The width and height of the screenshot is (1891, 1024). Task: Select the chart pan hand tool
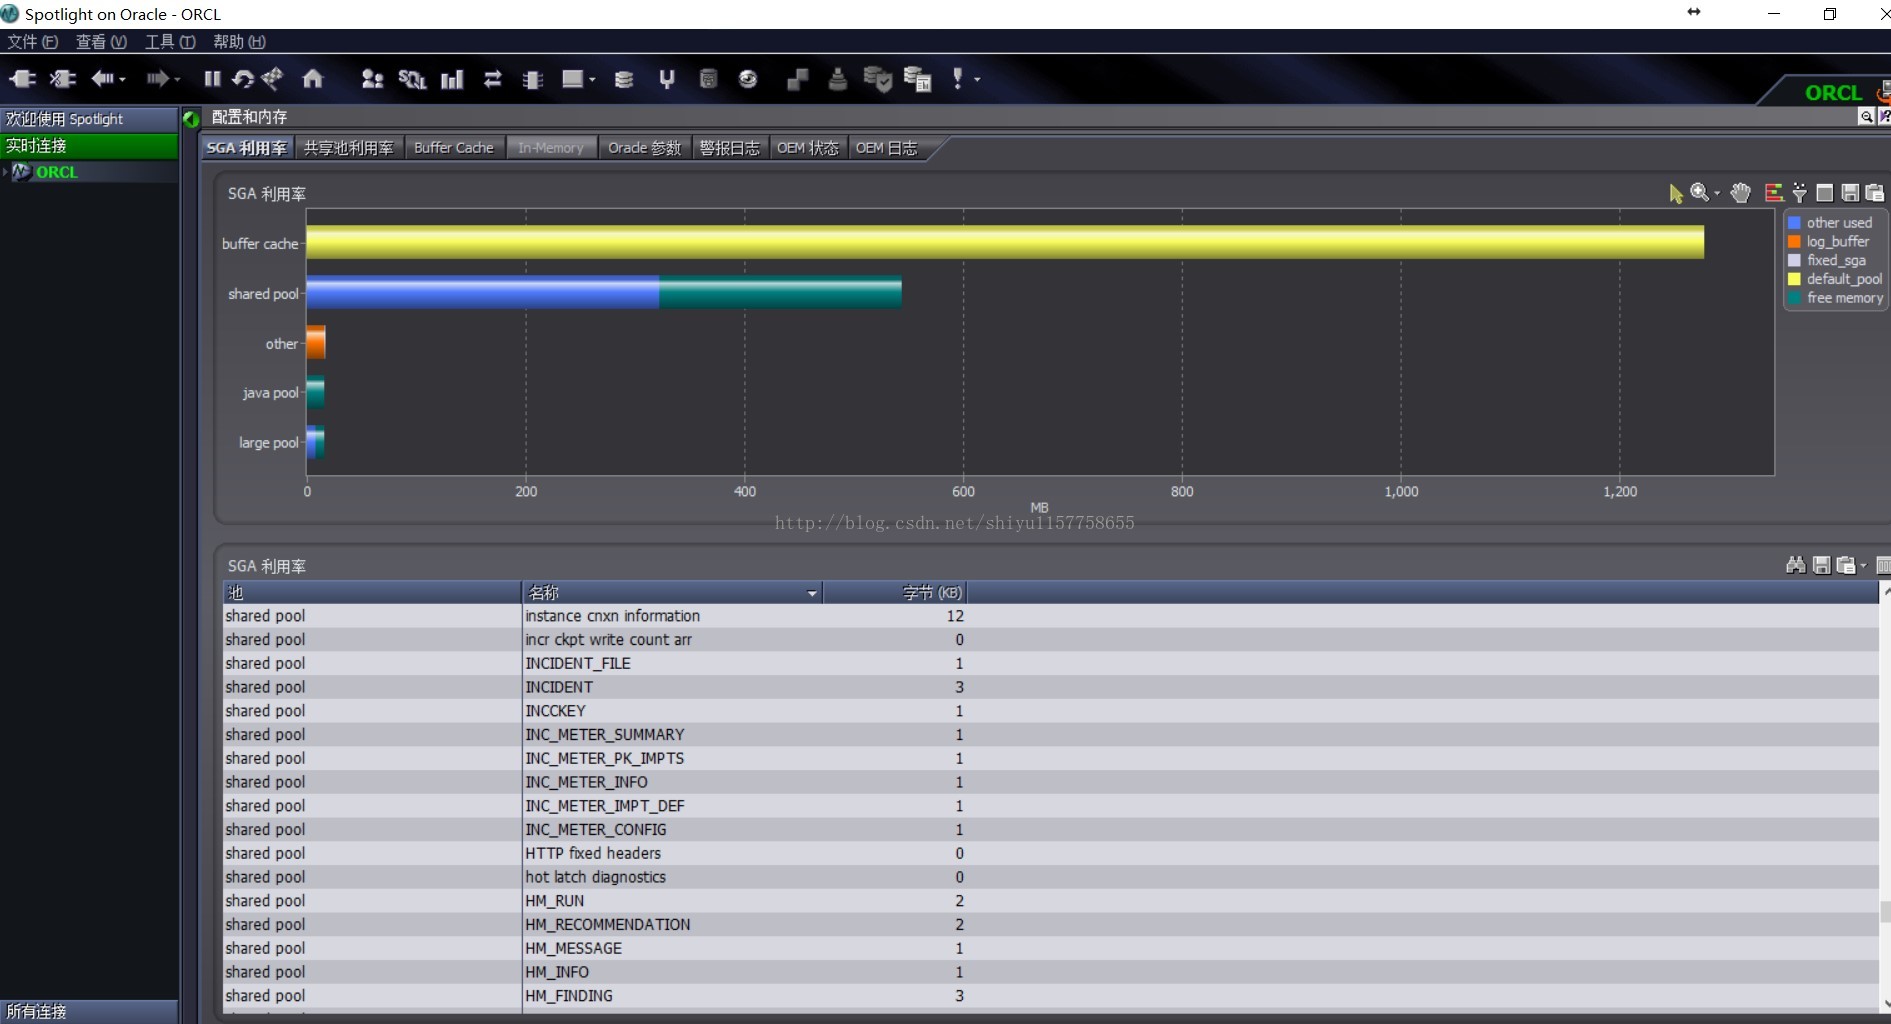1741,193
